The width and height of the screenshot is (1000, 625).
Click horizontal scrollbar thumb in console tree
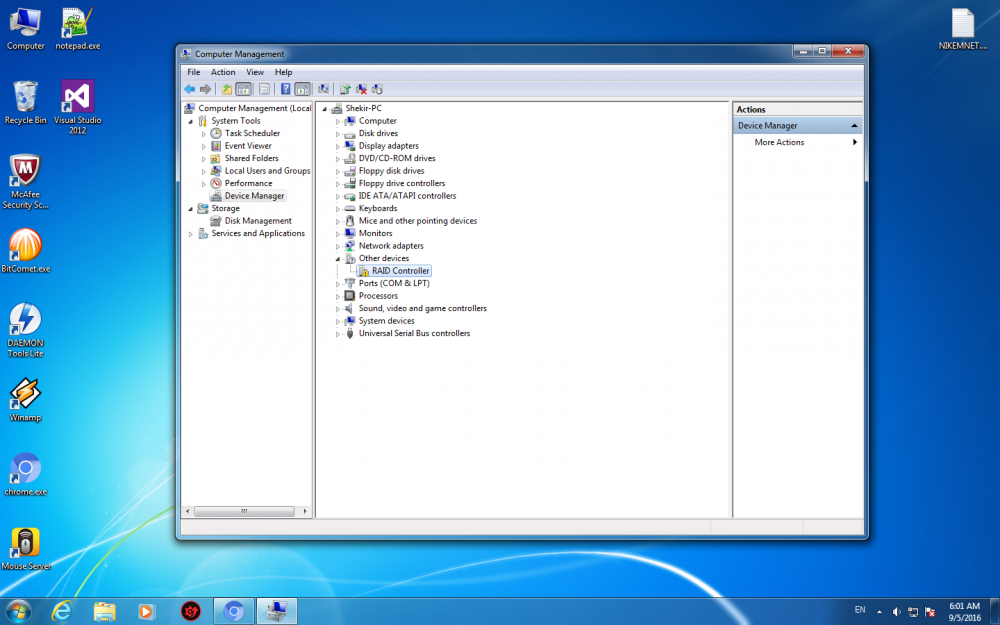pos(244,511)
